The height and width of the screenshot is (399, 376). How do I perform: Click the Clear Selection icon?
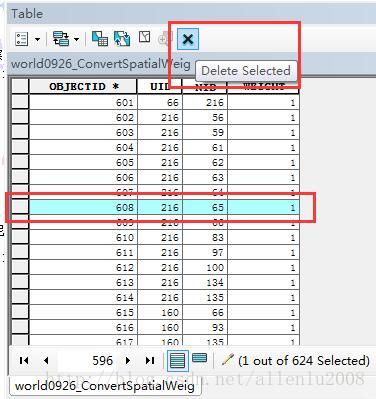click(x=144, y=37)
